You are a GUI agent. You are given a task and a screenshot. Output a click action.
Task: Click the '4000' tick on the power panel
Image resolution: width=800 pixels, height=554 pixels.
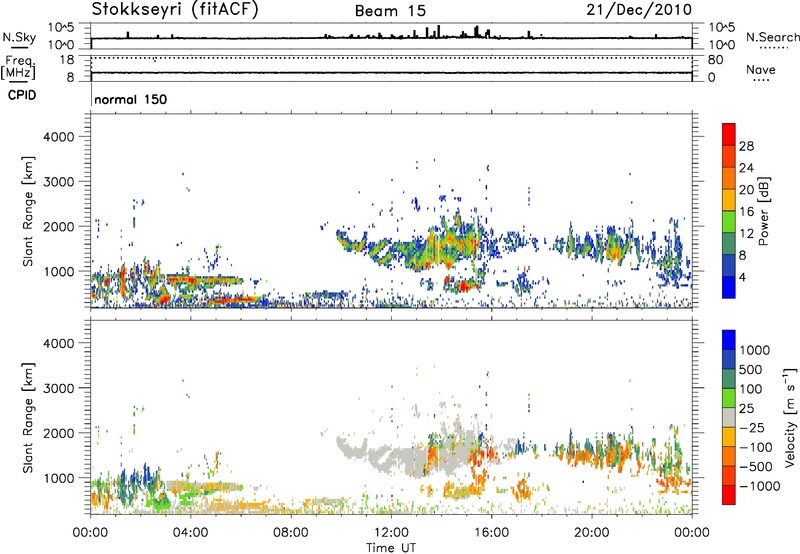point(59,137)
